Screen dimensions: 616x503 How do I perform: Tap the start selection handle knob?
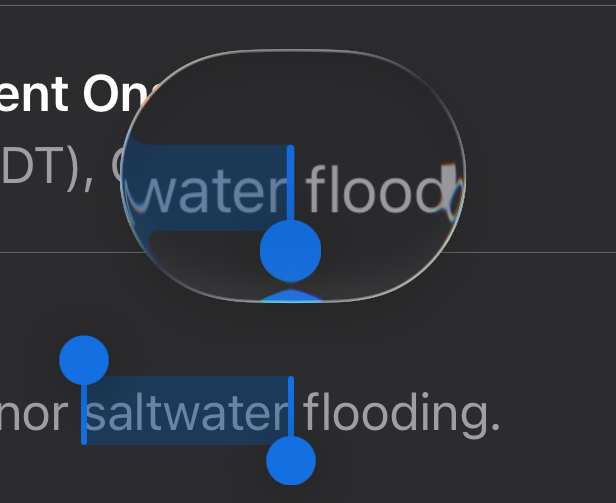coord(84,360)
